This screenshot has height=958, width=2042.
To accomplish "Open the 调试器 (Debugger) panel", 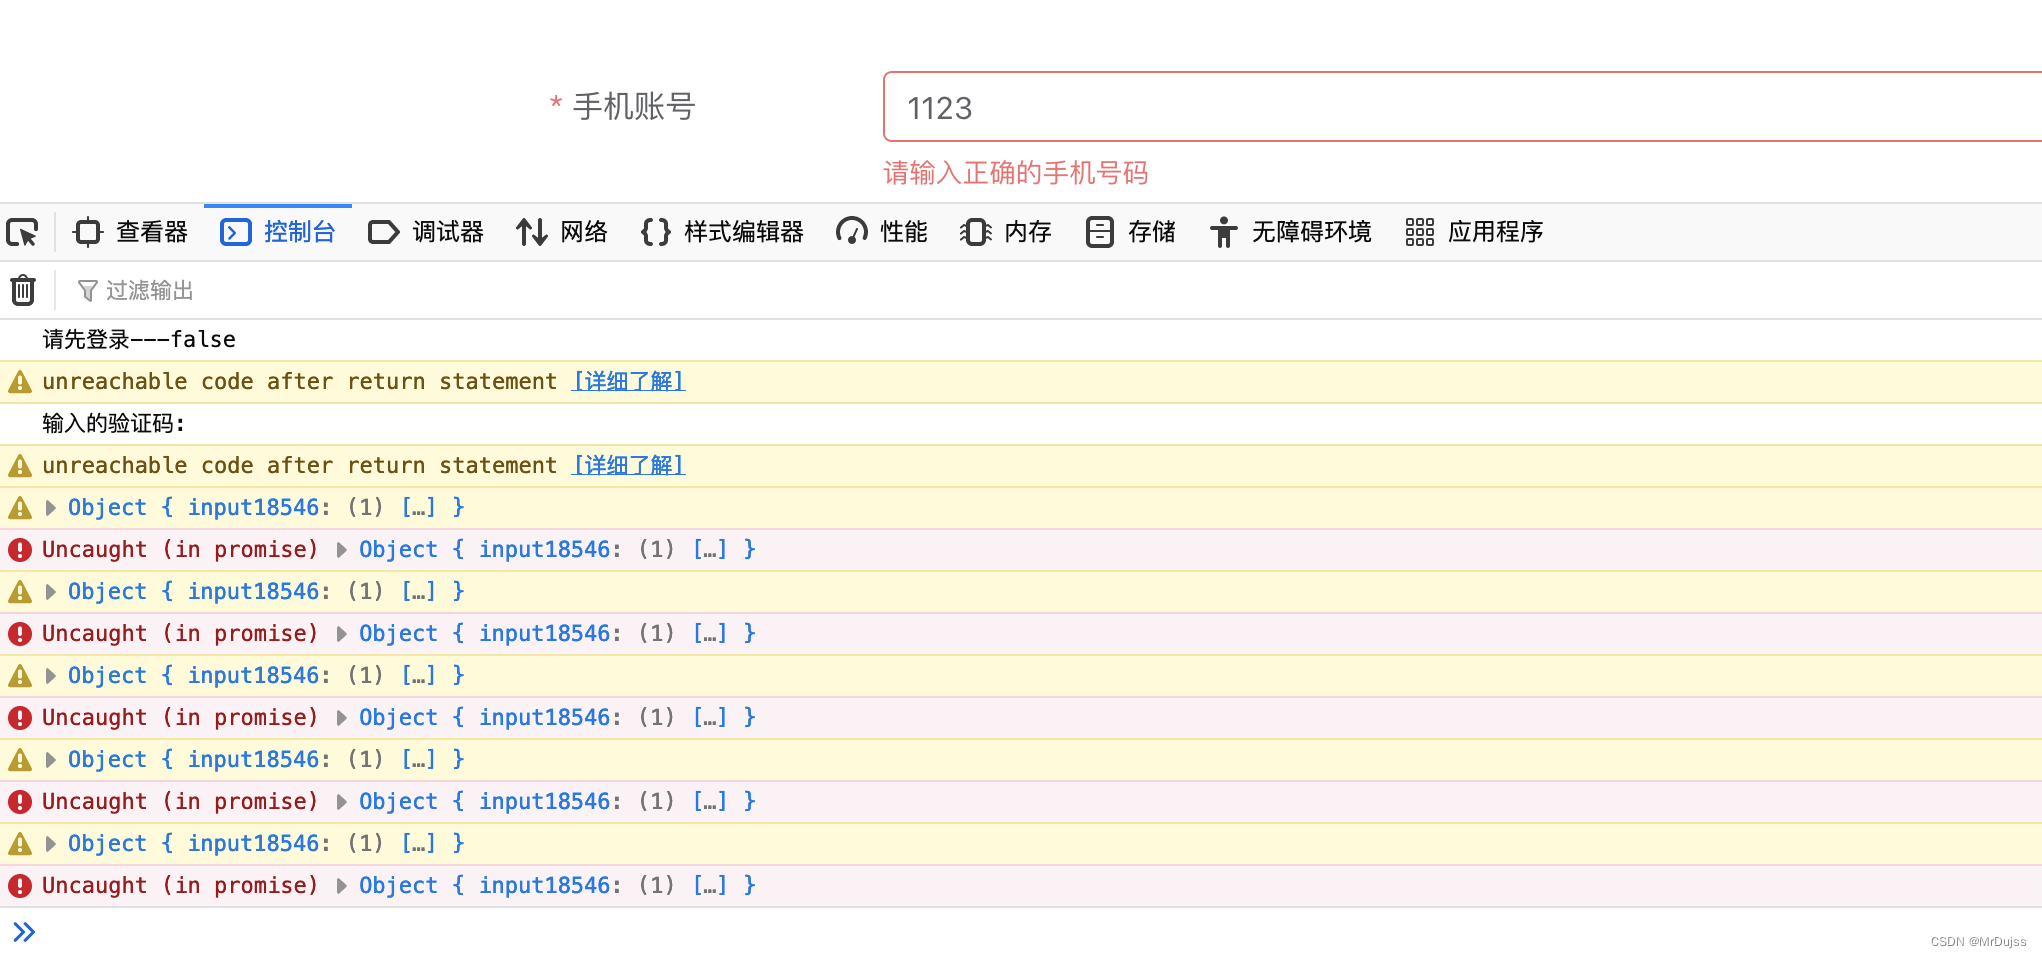I will (x=426, y=232).
